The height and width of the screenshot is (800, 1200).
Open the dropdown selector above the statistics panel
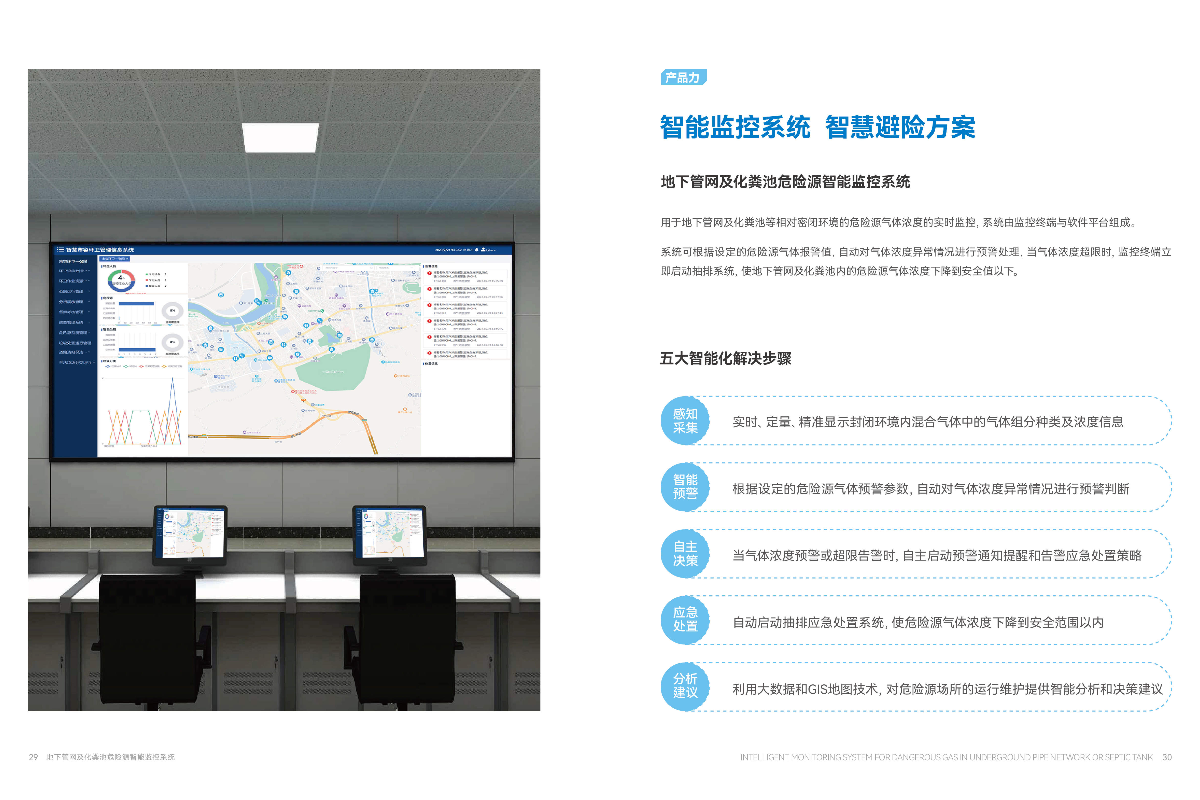[116, 259]
